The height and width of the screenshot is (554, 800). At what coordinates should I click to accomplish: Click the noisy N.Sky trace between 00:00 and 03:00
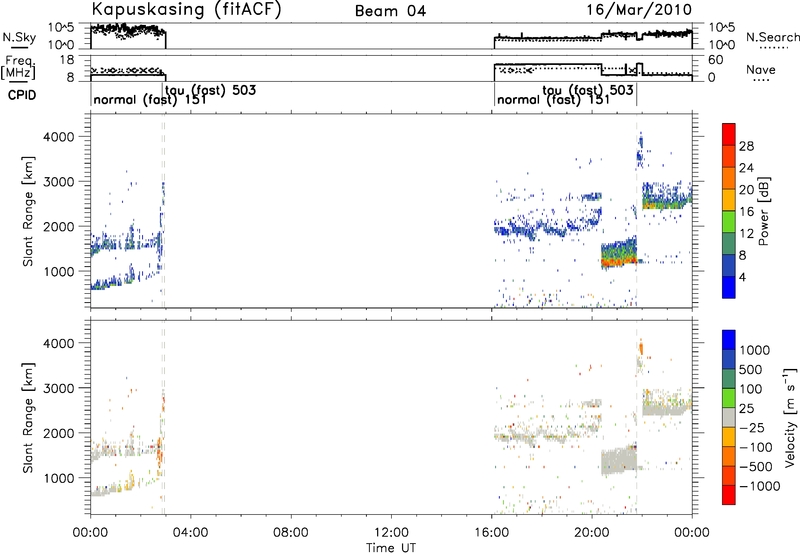point(128,31)
